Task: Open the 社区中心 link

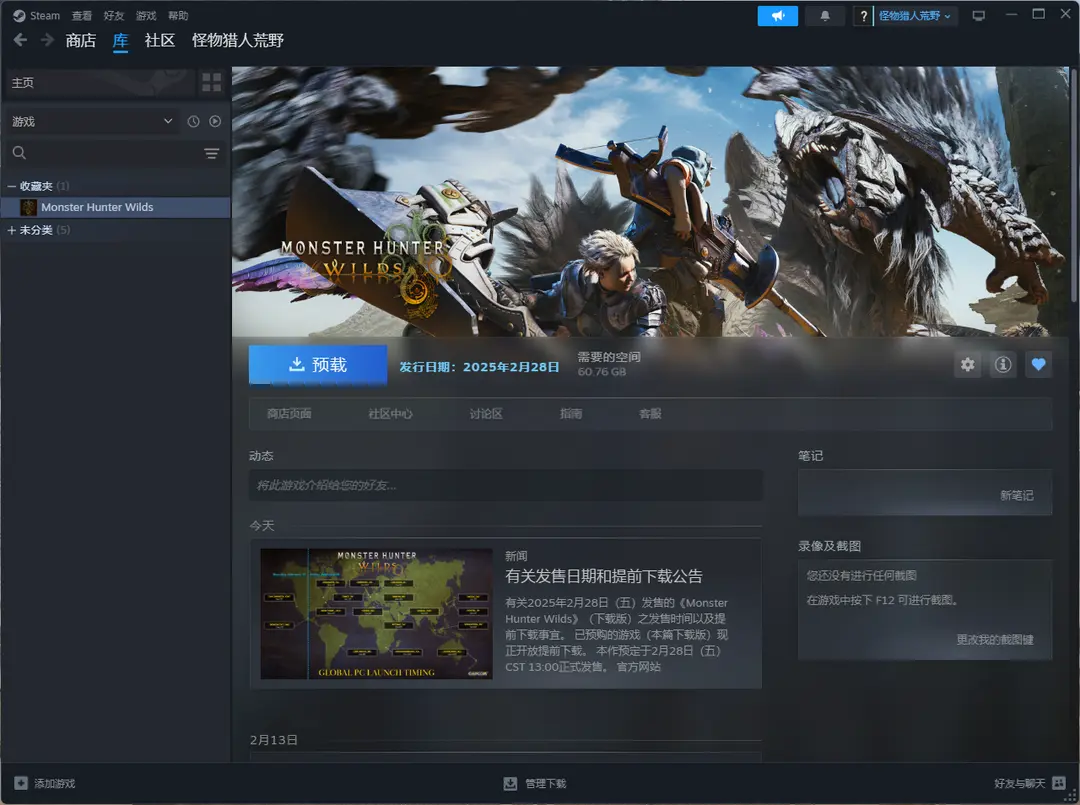Action: 391,414
